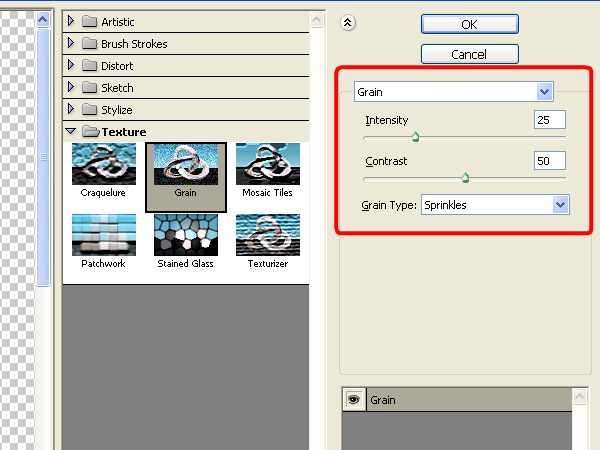
Task: Click the Artistic folder icon
Action: (x=90, y=21)
